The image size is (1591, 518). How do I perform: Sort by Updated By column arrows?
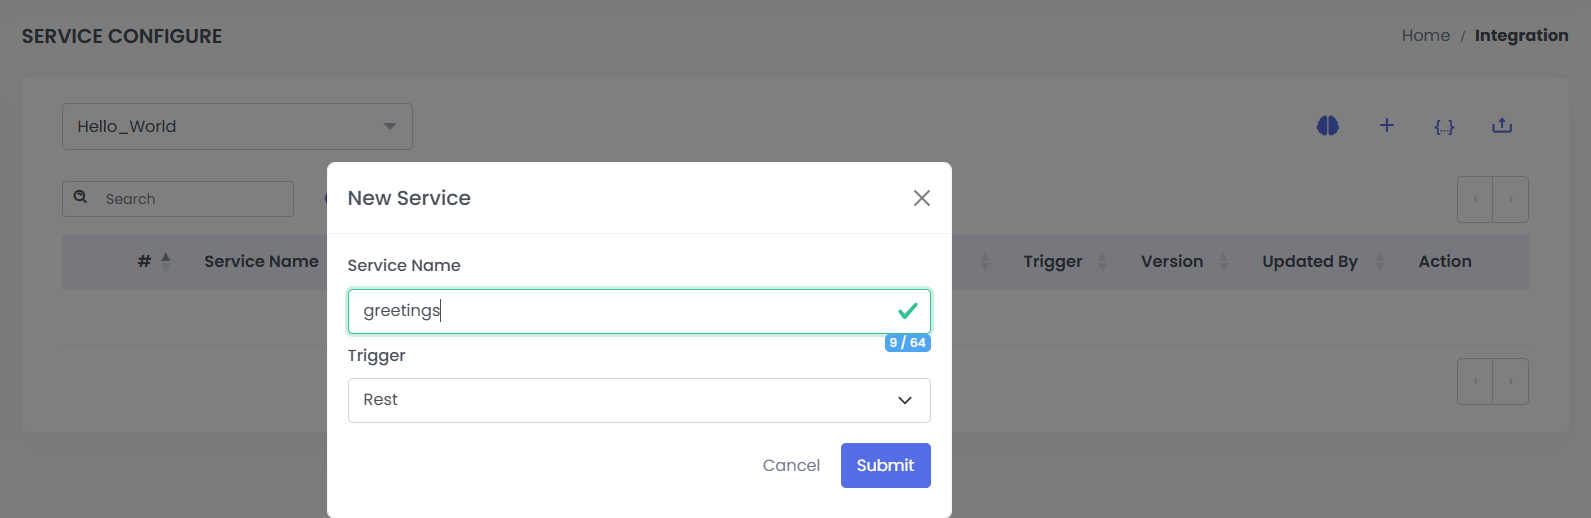coord(1380,261)
